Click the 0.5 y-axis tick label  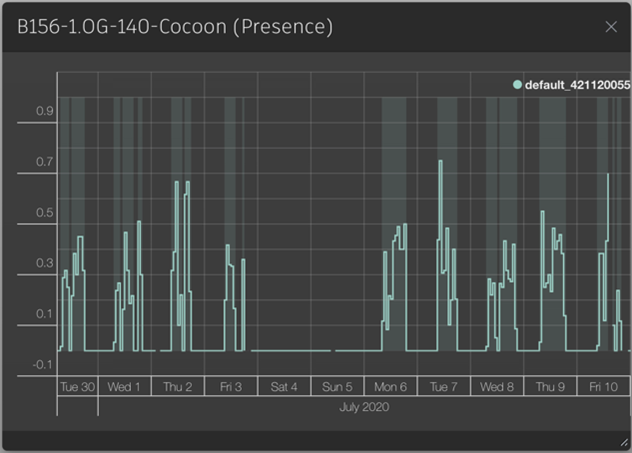[45, 213]
